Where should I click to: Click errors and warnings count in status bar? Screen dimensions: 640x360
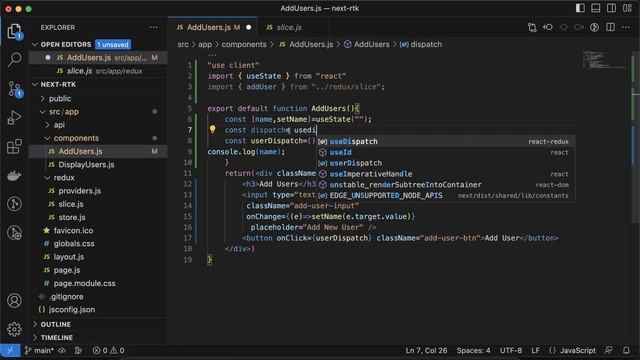click(108, 350)
